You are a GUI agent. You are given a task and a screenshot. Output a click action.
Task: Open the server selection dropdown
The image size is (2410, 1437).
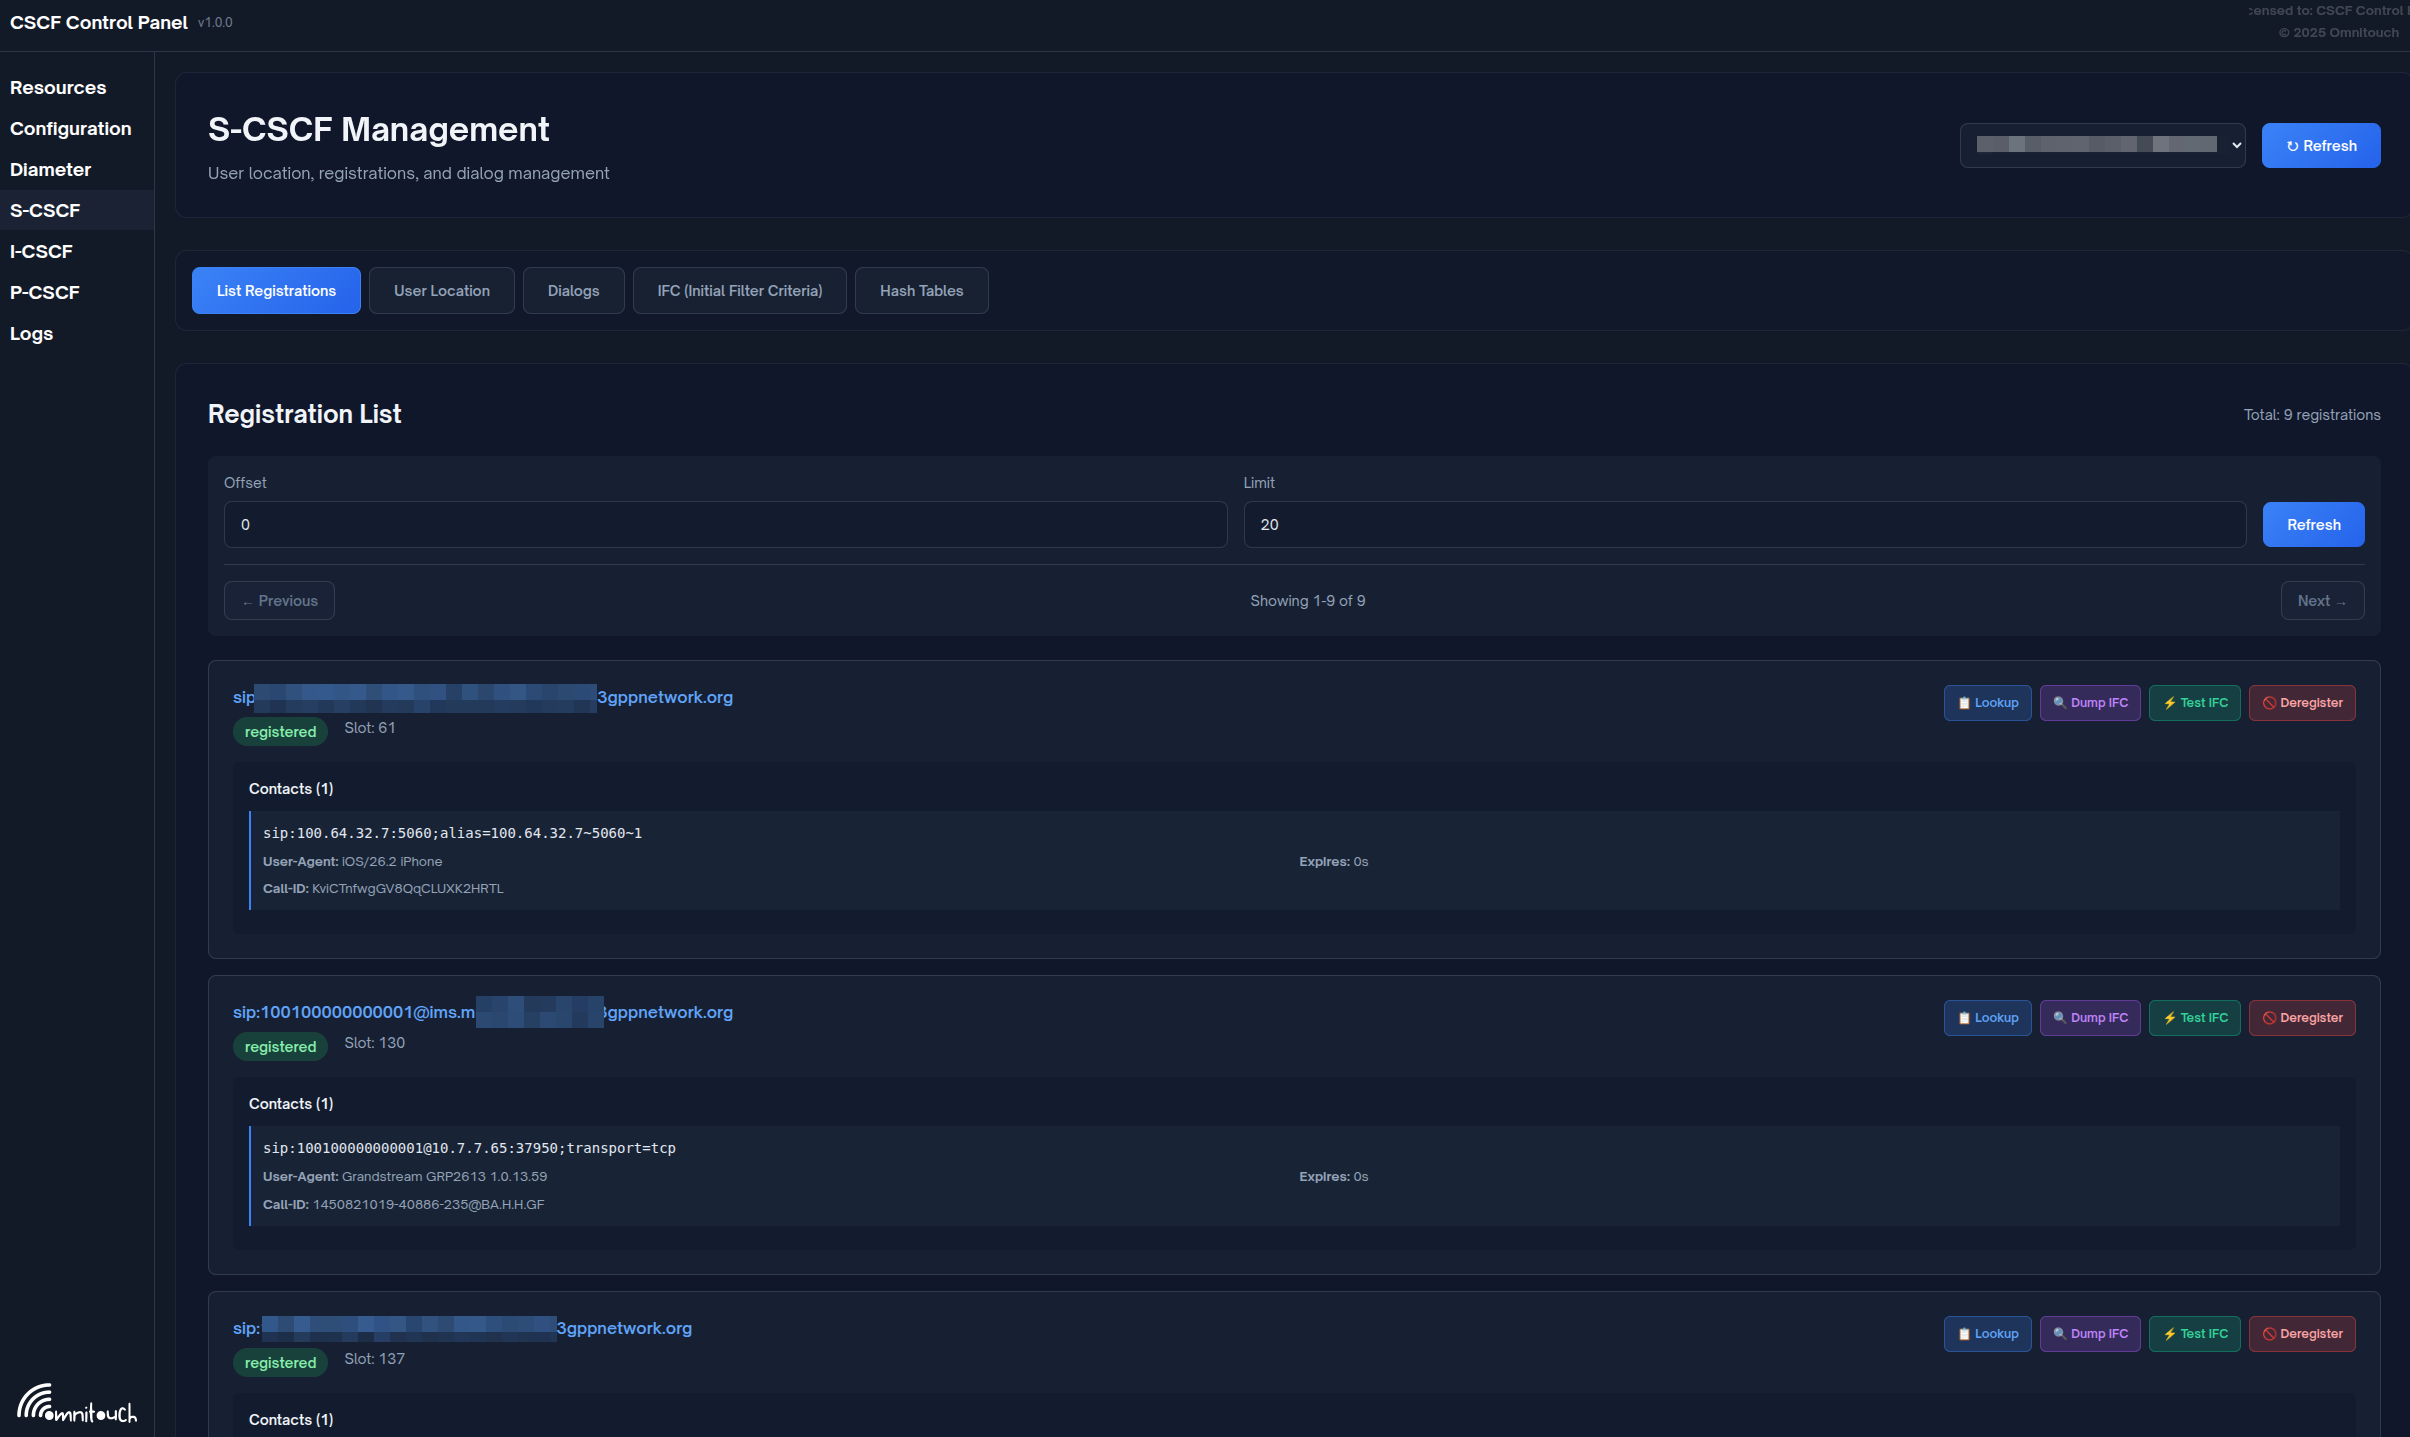(x=2102, y=146)
